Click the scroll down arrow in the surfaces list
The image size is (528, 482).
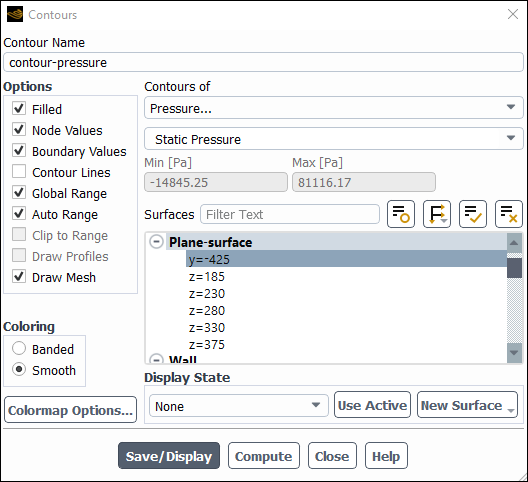514,353
